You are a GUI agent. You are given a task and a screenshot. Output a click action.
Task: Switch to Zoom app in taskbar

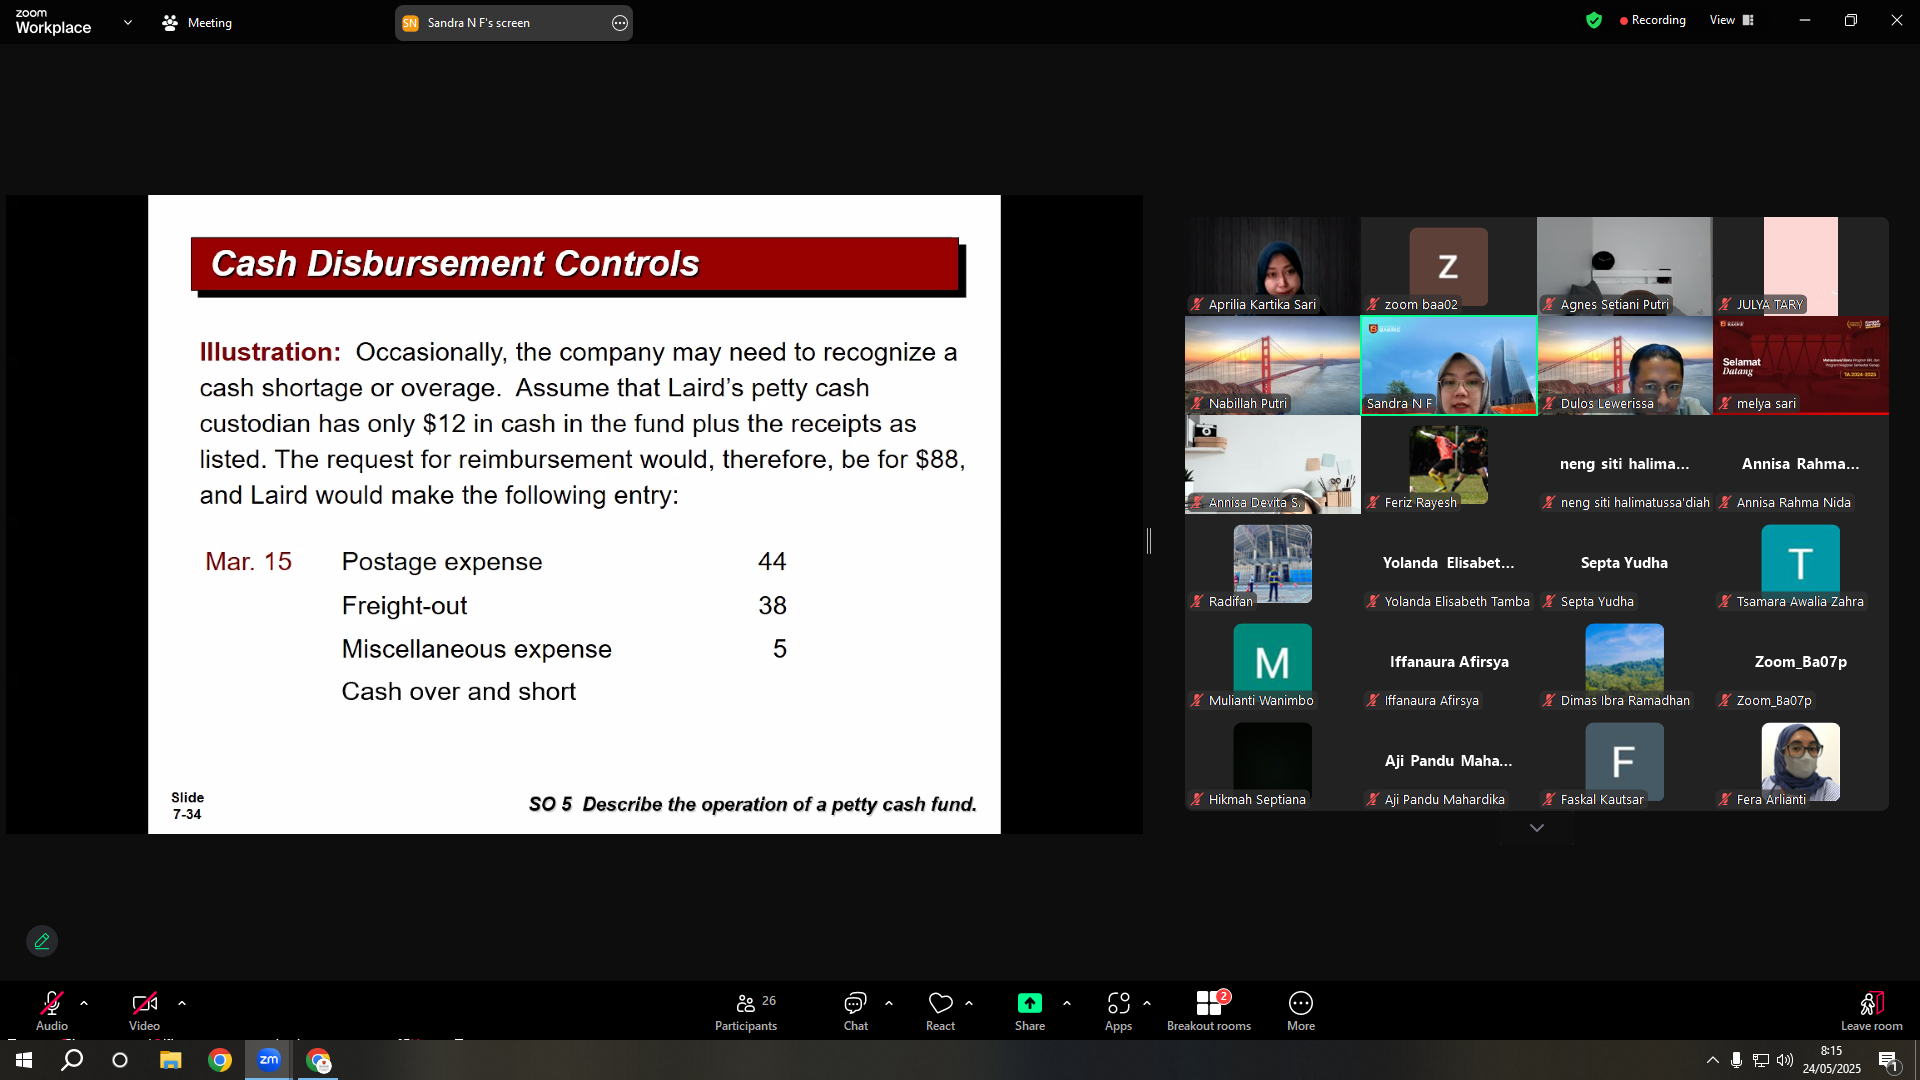[x=269, y=1060]
